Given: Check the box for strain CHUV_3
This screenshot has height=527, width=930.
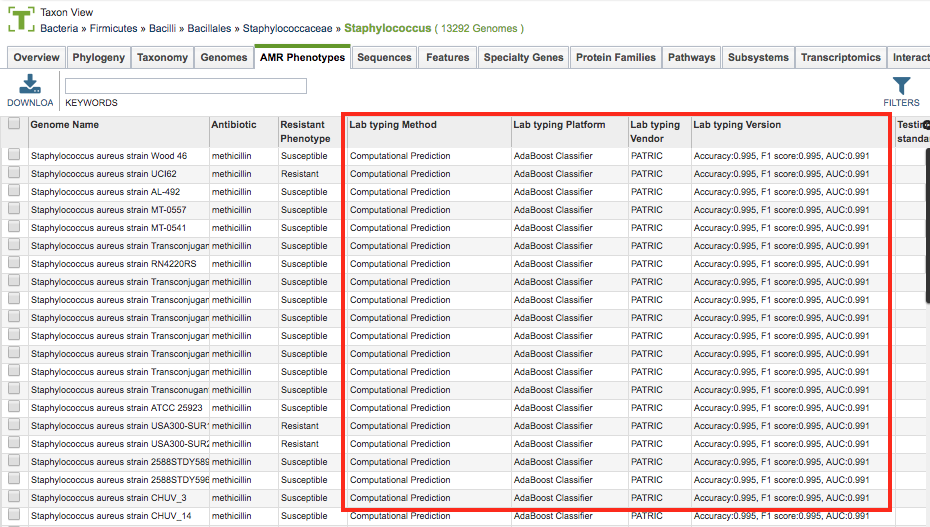Looking at the screenshot, I should click(14, 497).
